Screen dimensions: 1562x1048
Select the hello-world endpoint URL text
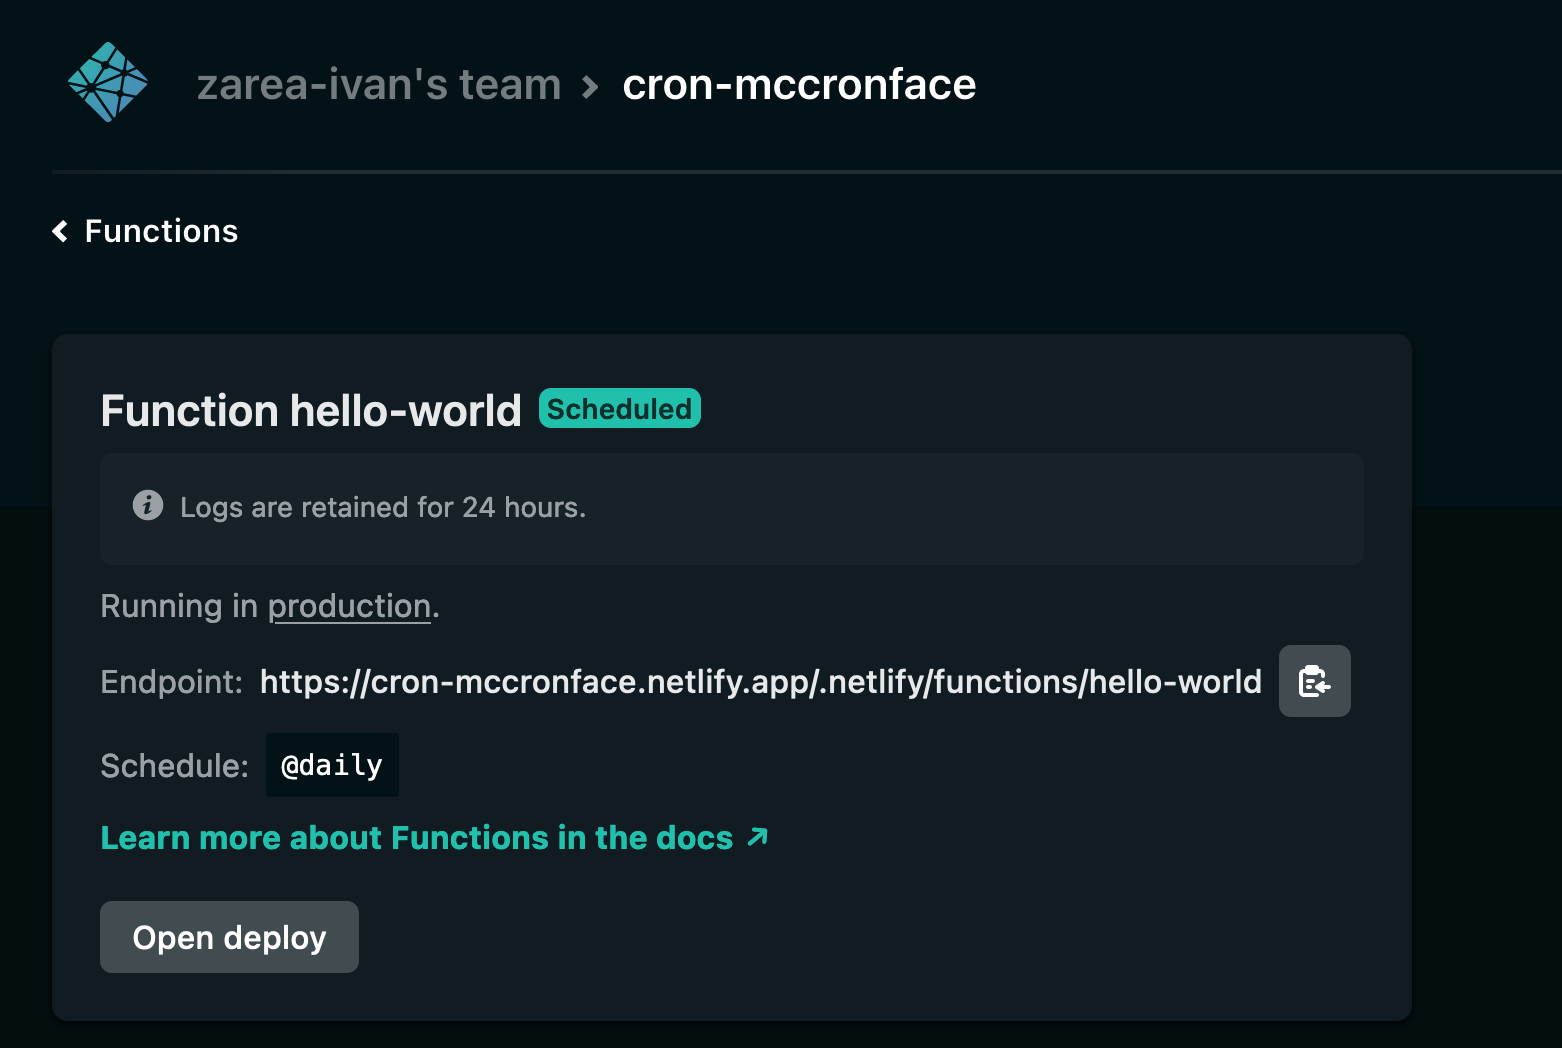[x=760, y=682]
